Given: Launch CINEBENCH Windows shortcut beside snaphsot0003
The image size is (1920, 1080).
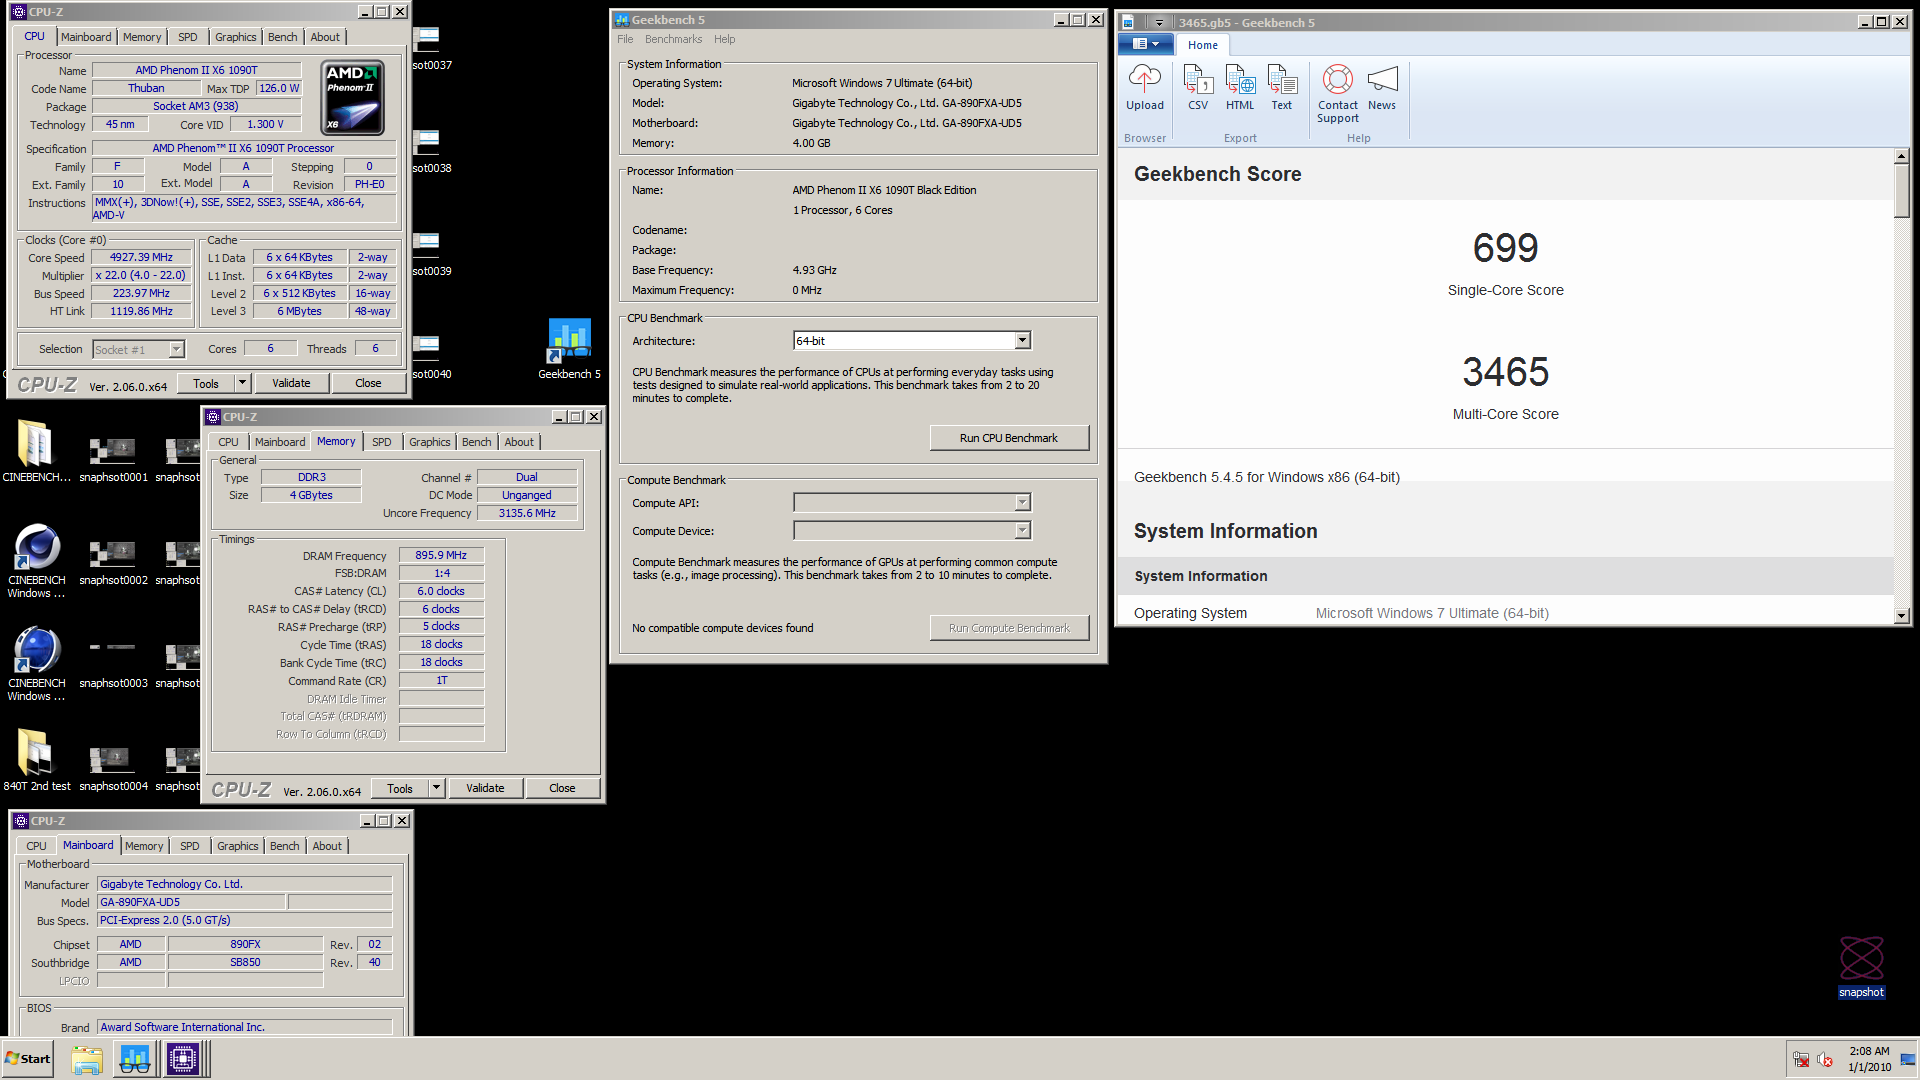Looking at the screenshot, I should [x=36, y=664].
